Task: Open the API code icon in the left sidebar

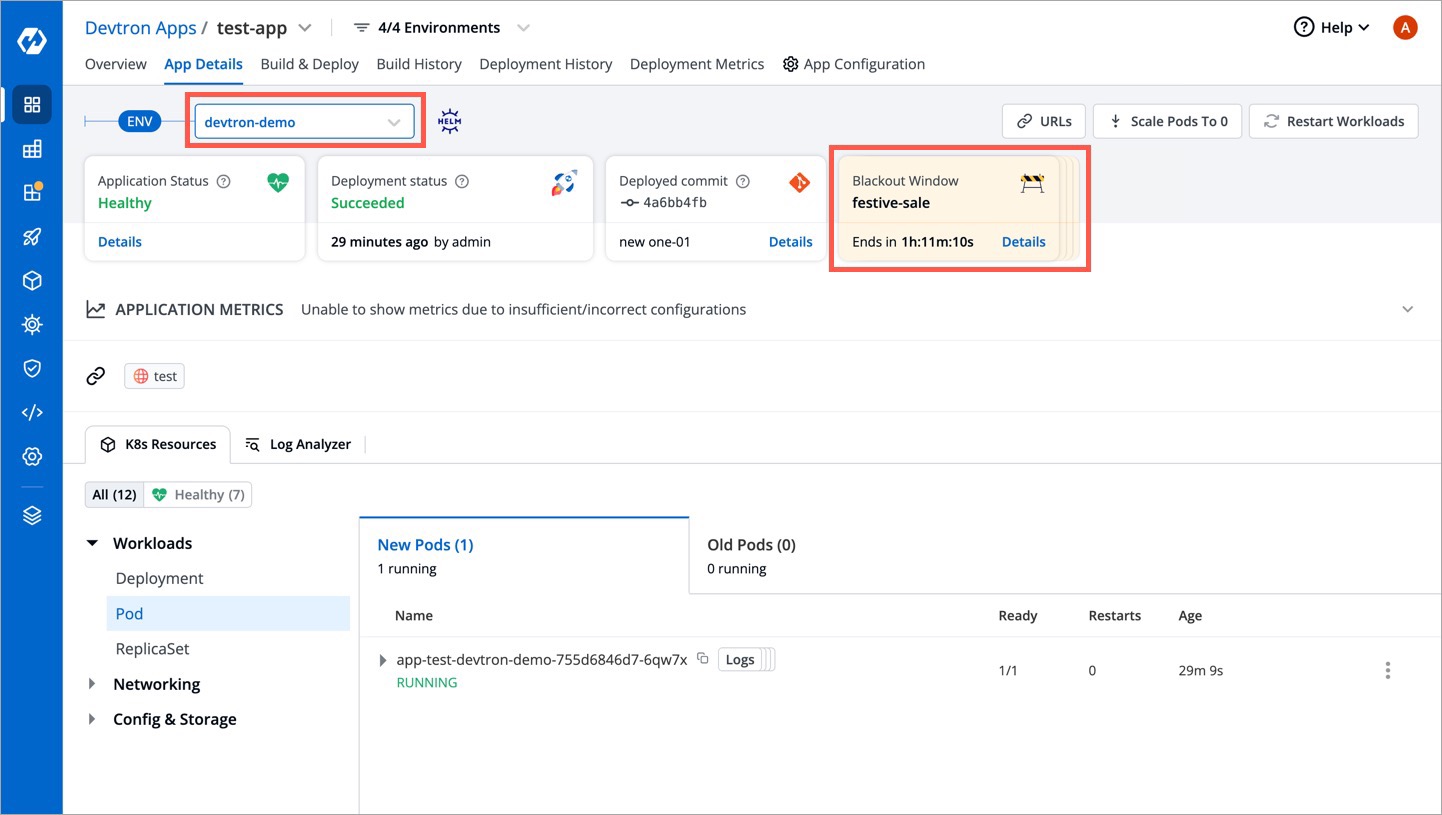Action: pos(32,412)
